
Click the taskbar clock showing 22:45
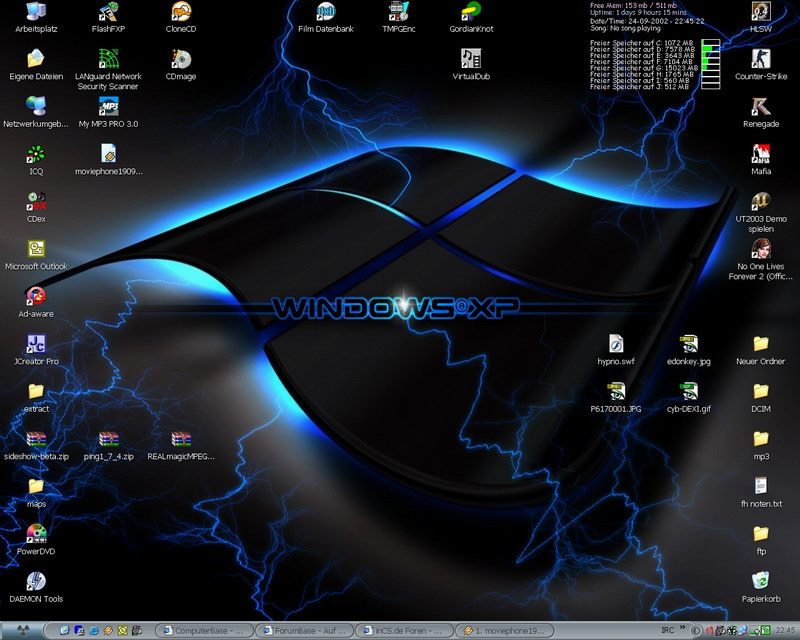tap(785, 631)
